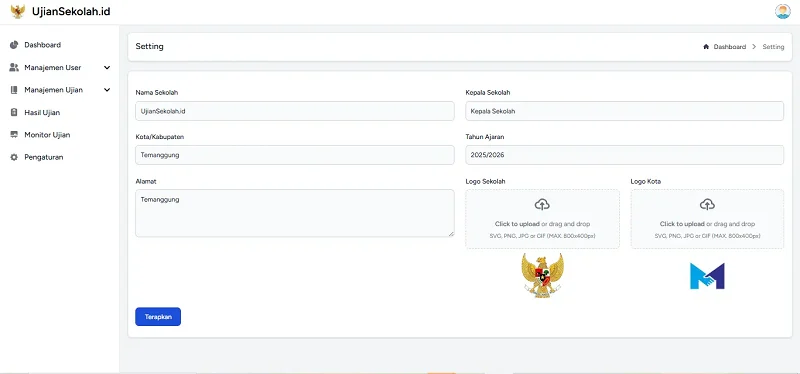Click the Terapkan button

(x=158, y=316)
